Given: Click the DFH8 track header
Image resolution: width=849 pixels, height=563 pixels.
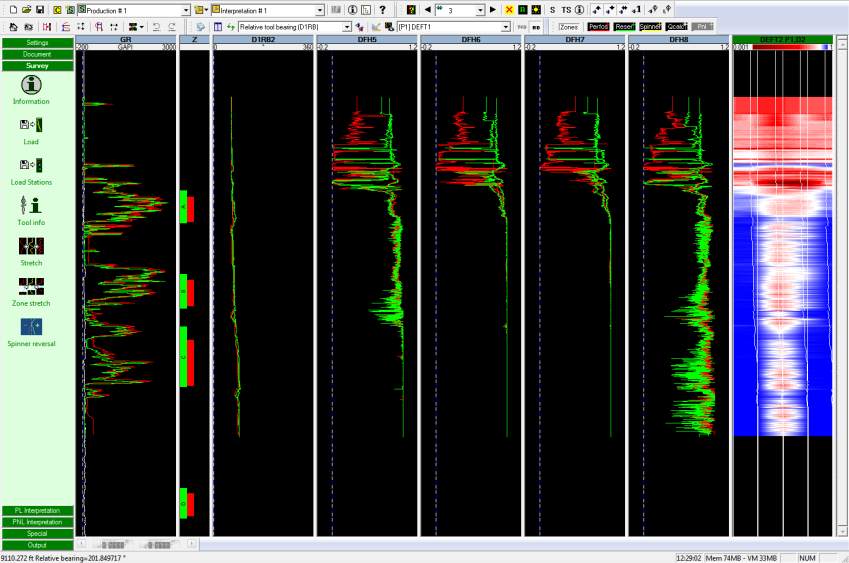Looking at the screenshot, I should (678, 40).
